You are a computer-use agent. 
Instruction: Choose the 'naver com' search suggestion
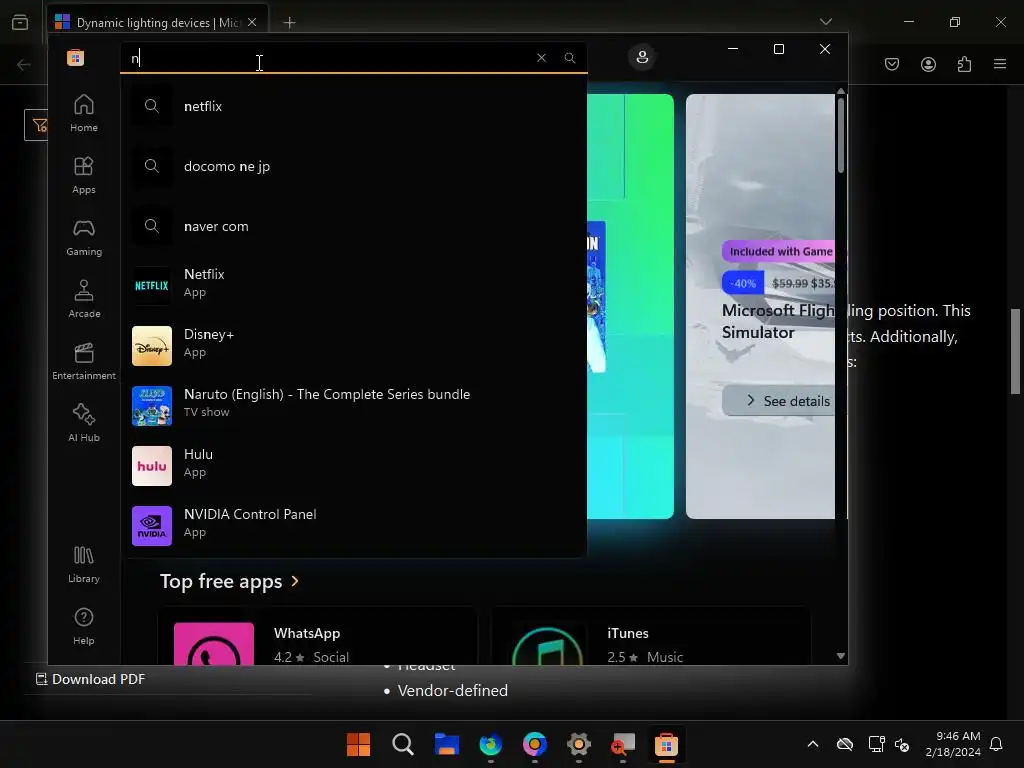(x=354, y=226)
